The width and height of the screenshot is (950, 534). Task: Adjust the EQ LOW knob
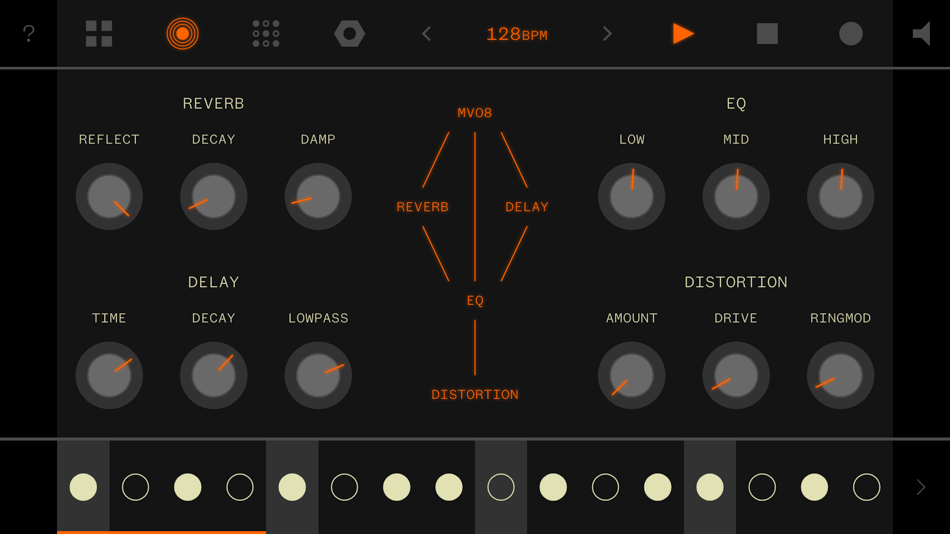(x=631, y=196)
